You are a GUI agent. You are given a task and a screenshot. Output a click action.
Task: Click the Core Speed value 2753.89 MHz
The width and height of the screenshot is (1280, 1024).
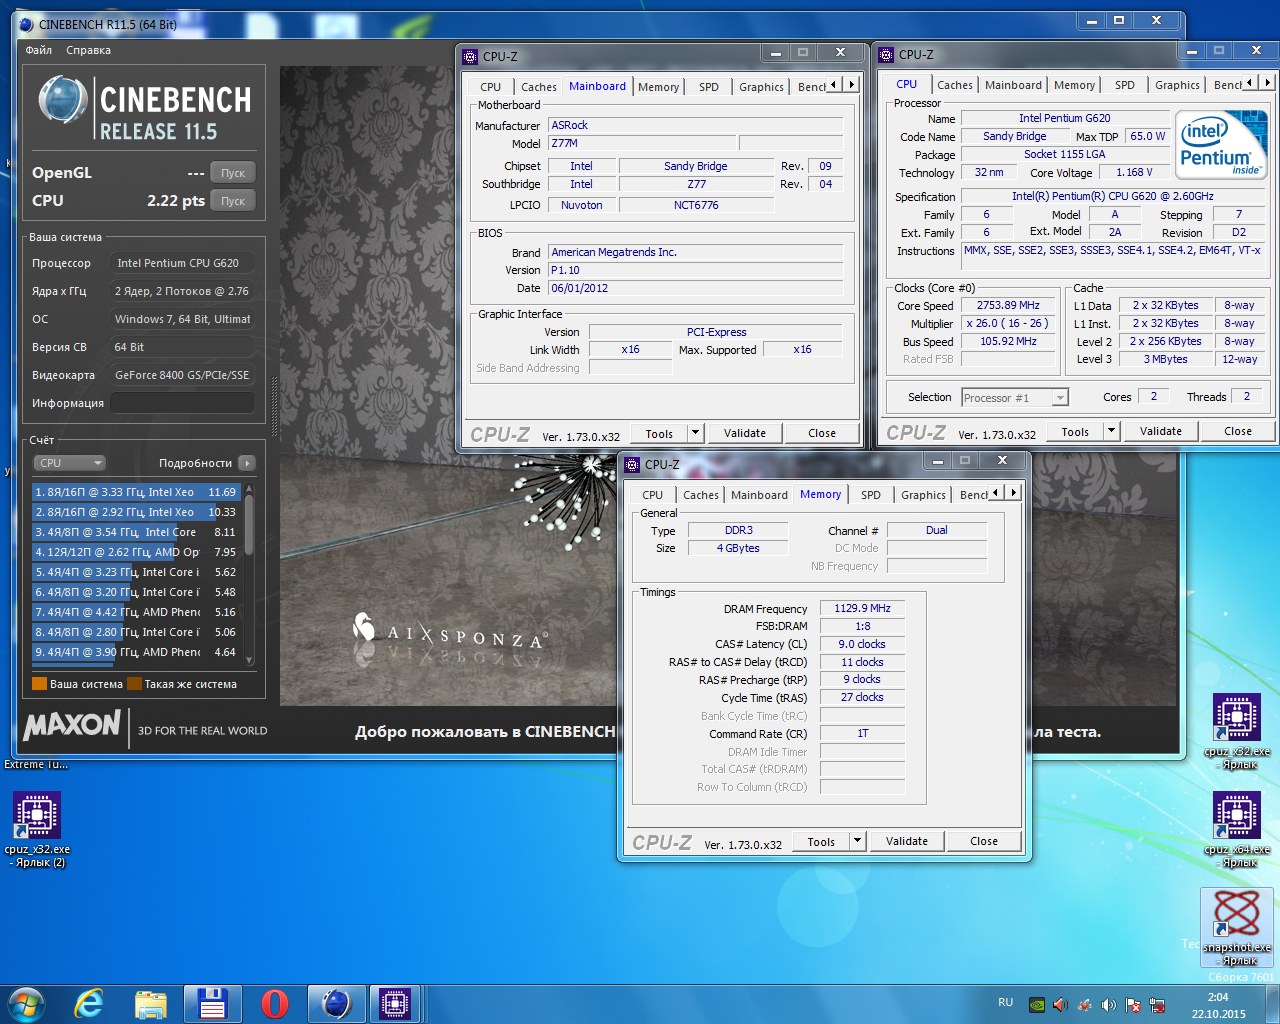pos(1008,305)
